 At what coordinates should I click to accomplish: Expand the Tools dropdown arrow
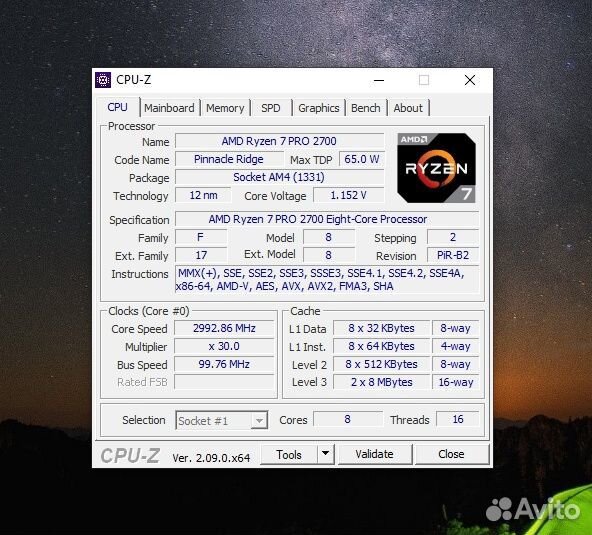(x=325, y=455)
